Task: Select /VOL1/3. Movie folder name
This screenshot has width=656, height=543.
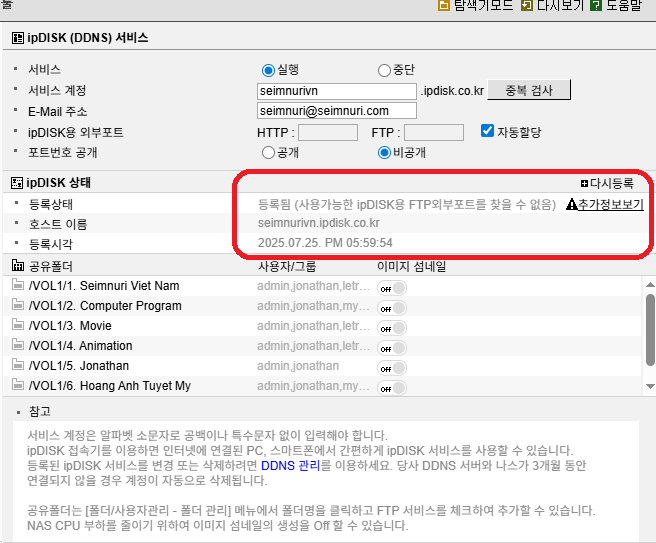Action: click(x=70, y=326)
